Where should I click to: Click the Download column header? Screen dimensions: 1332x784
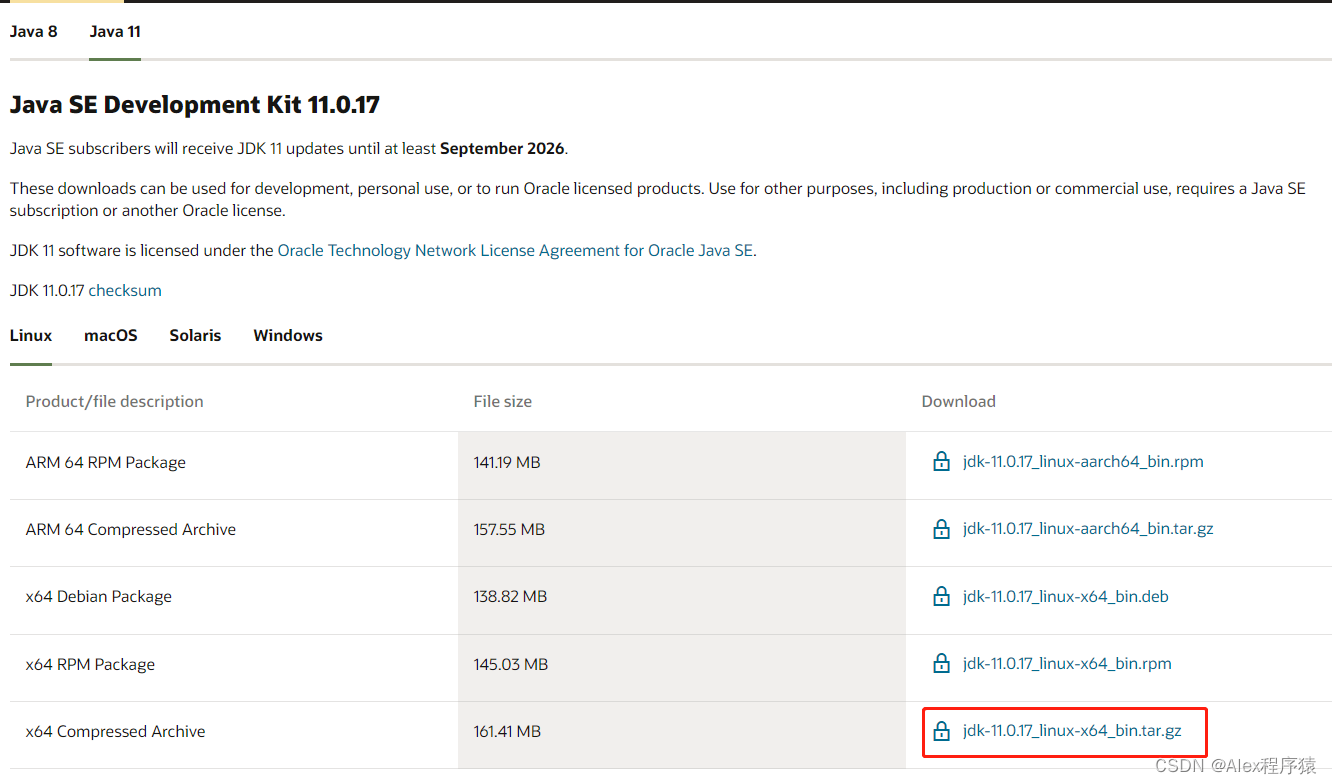959,401
